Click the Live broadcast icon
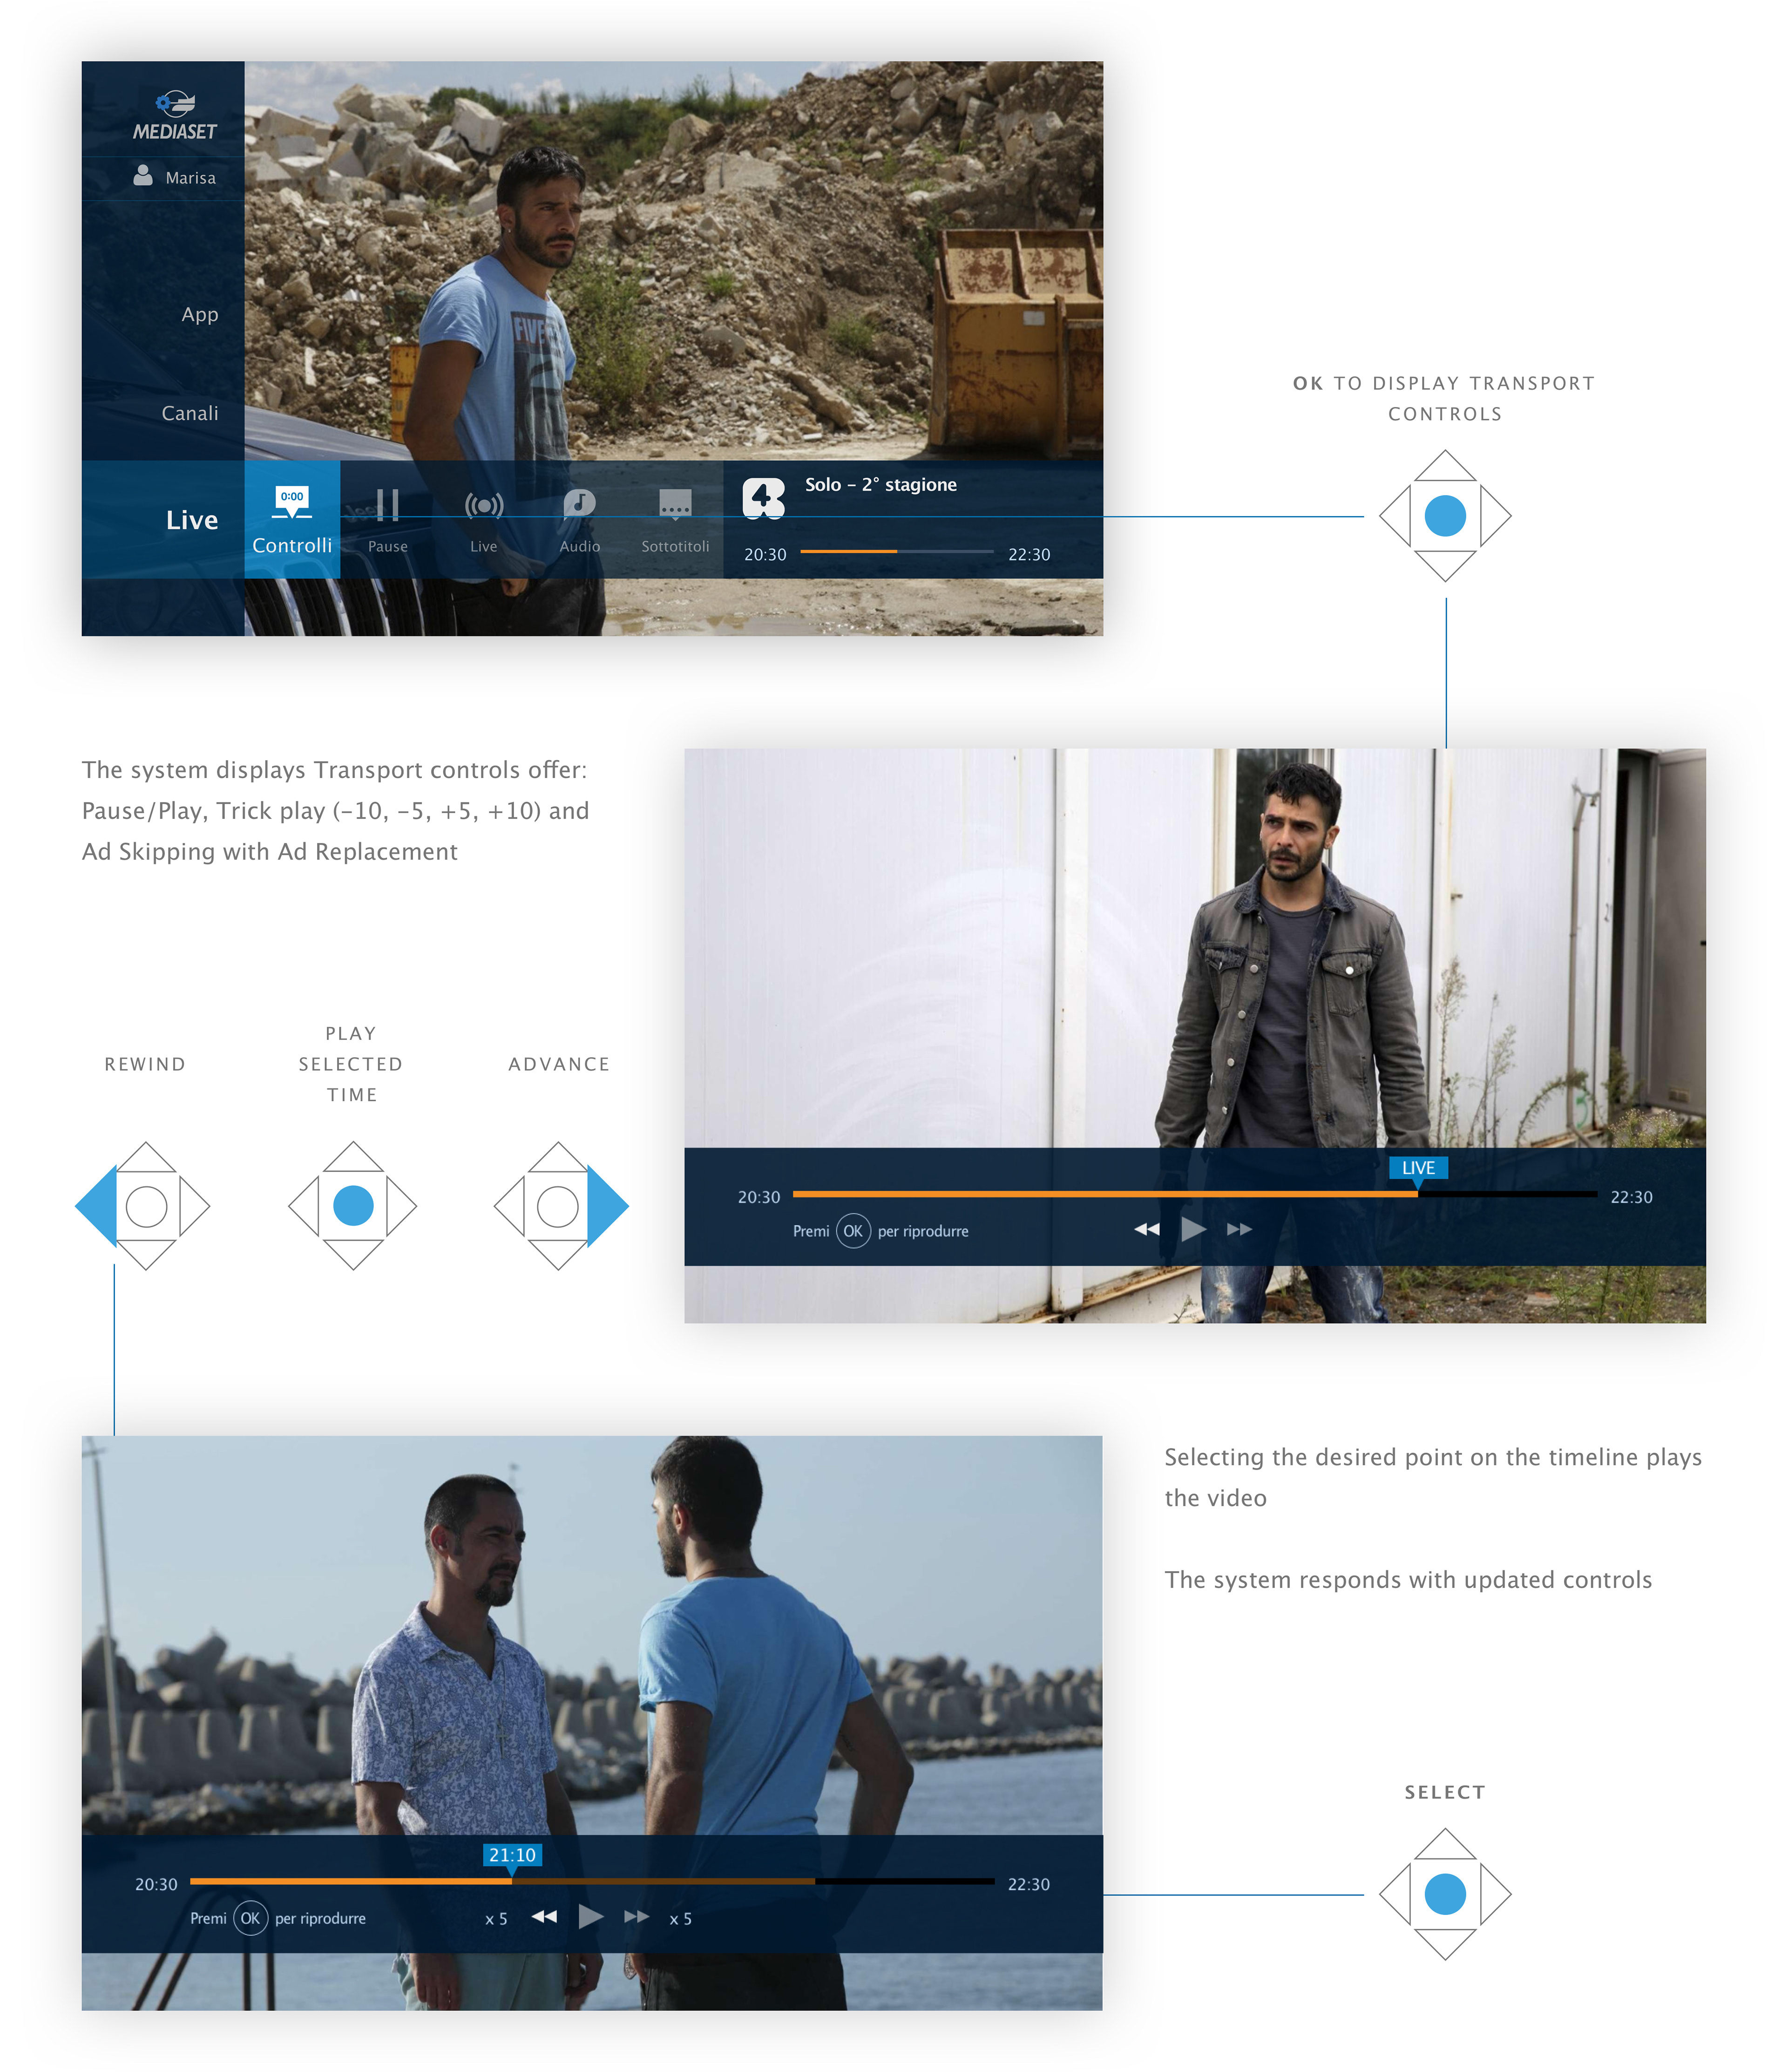Viewport: 1788px width, 2072px height. click(x=484, y=505)
